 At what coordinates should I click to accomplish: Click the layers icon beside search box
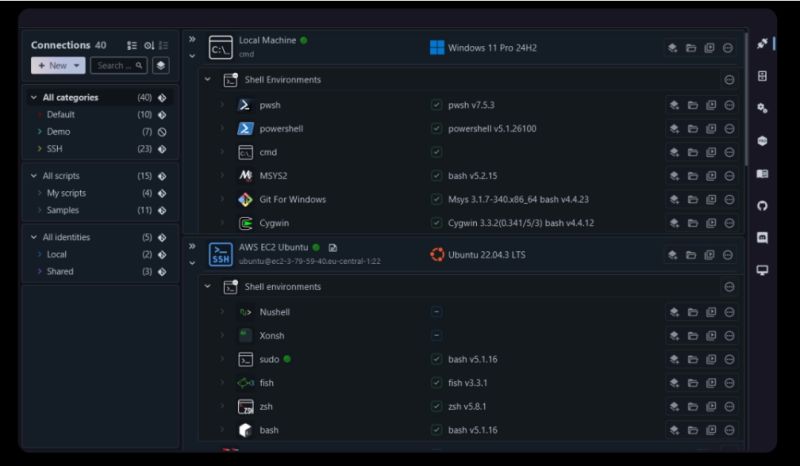[x=161, y=65]
